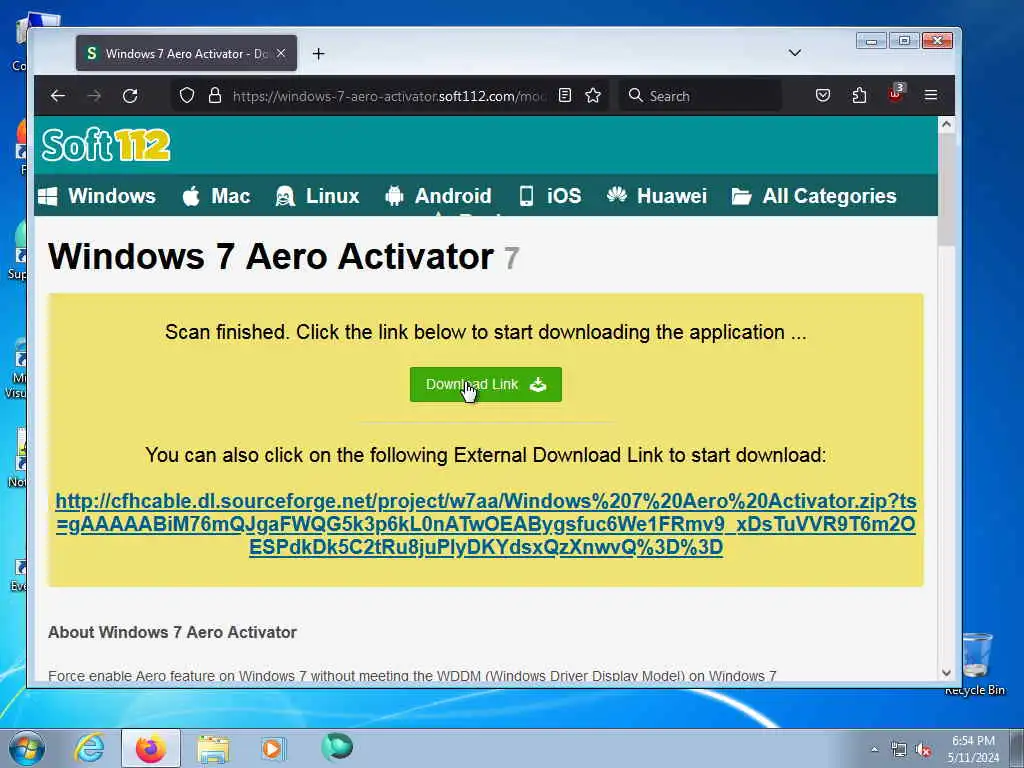The image size is (1024, 768).
Task: Click the vertical scrollbar thumb
Action: (x=946, y=190)
